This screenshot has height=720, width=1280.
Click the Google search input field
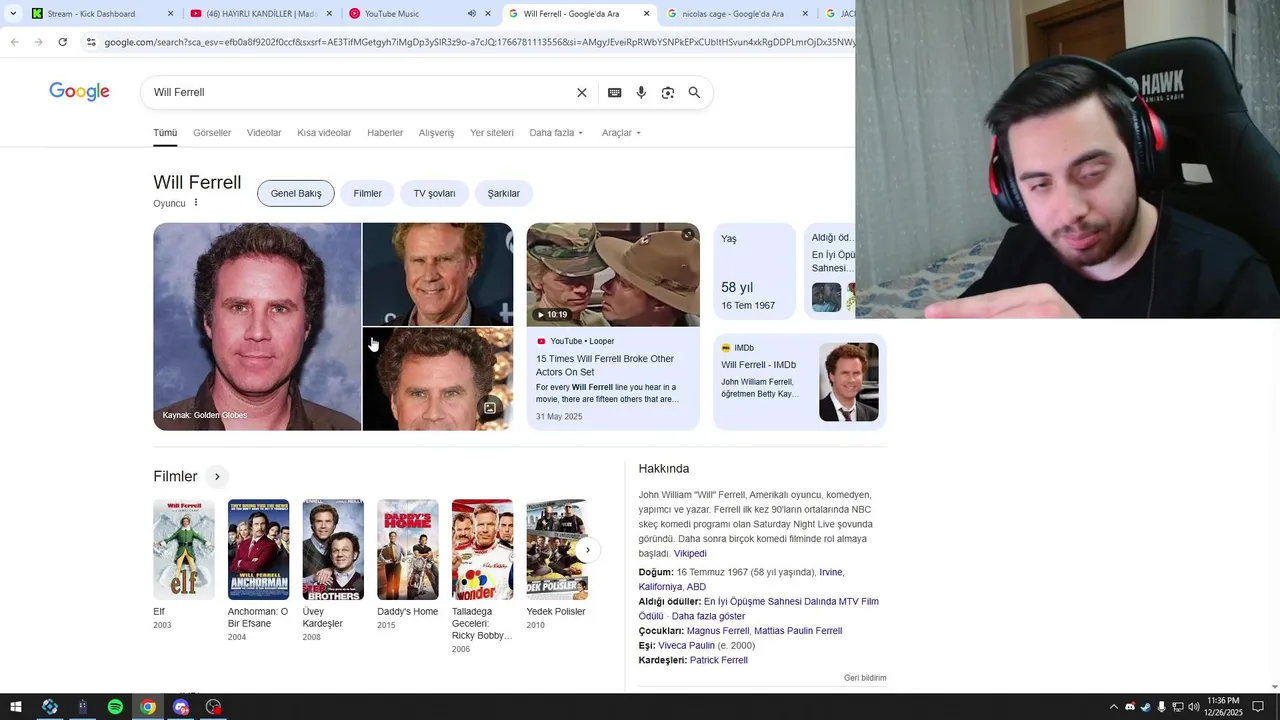click(360, 93)
